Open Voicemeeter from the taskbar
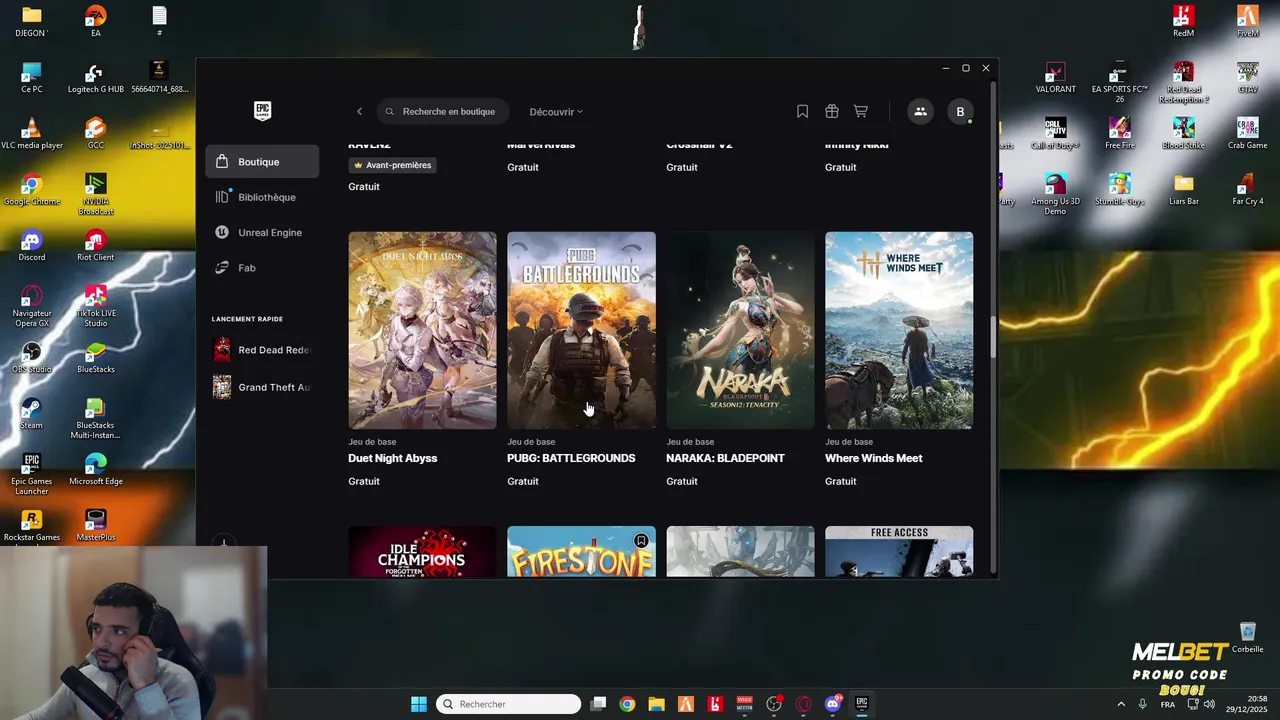Screen dimensions: 1280x720 744,704
